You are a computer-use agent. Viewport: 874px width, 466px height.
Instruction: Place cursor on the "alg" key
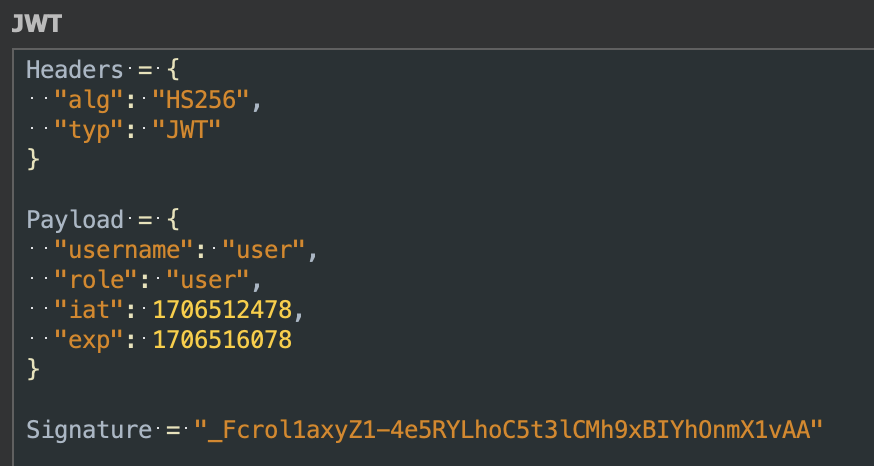(85, 100)
